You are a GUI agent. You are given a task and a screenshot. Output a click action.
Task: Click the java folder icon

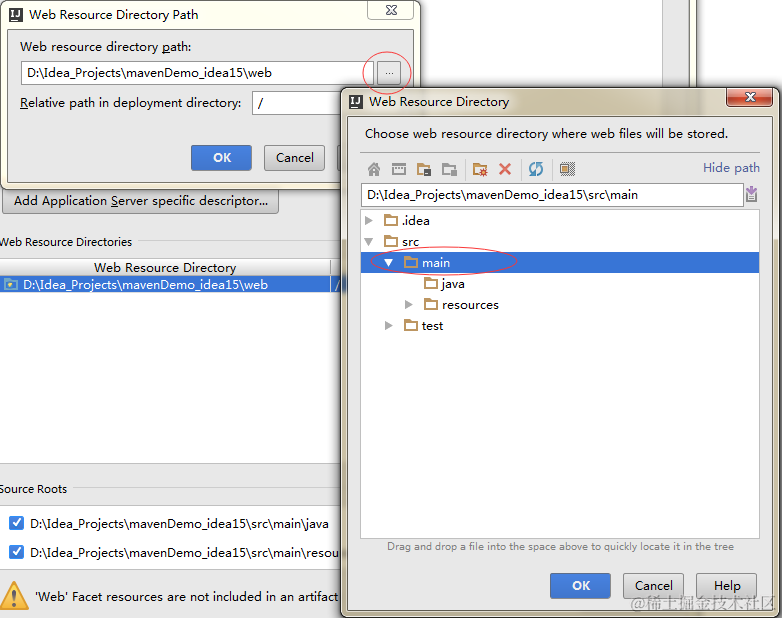coord(430,283)
